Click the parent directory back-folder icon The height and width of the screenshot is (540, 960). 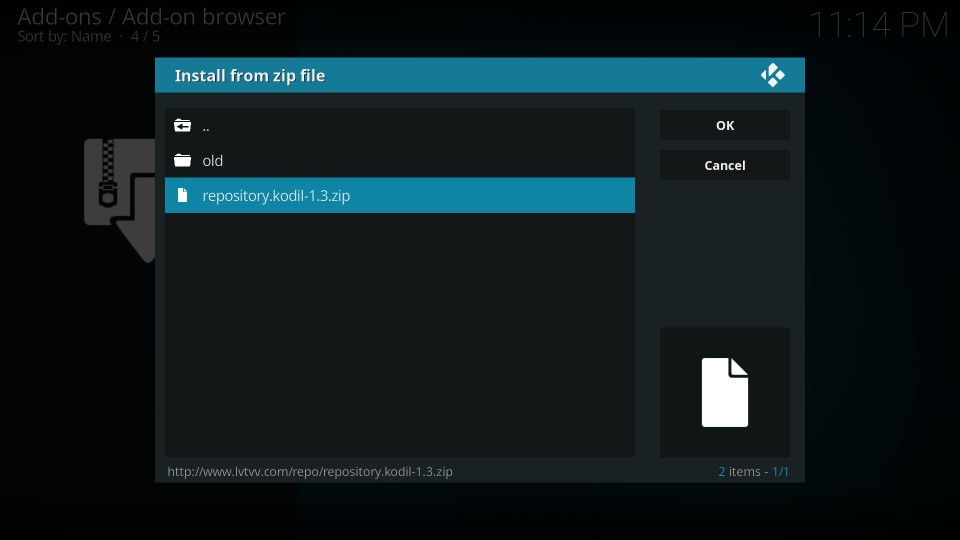[182, 126]
